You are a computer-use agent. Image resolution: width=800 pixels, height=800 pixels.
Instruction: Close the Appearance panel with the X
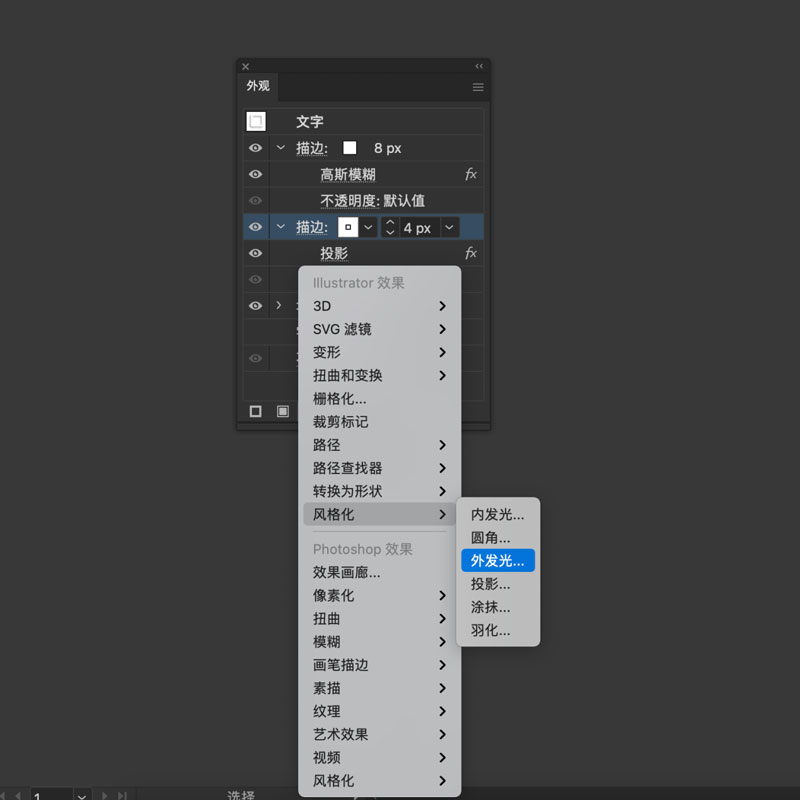245,67
